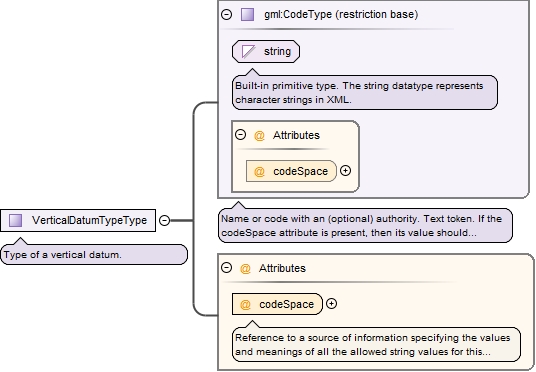Select the codeSpace attribute inside gml:CodeType

click(291, 171)
